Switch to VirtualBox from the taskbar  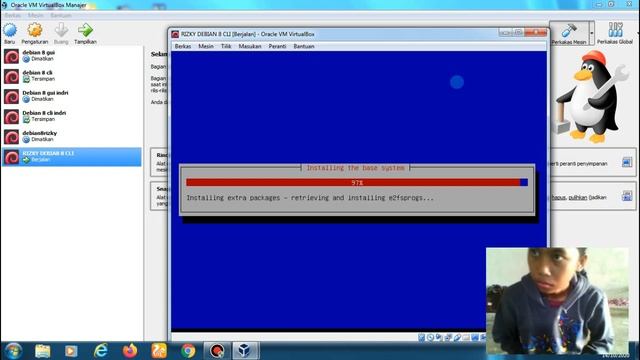[245, 351]
